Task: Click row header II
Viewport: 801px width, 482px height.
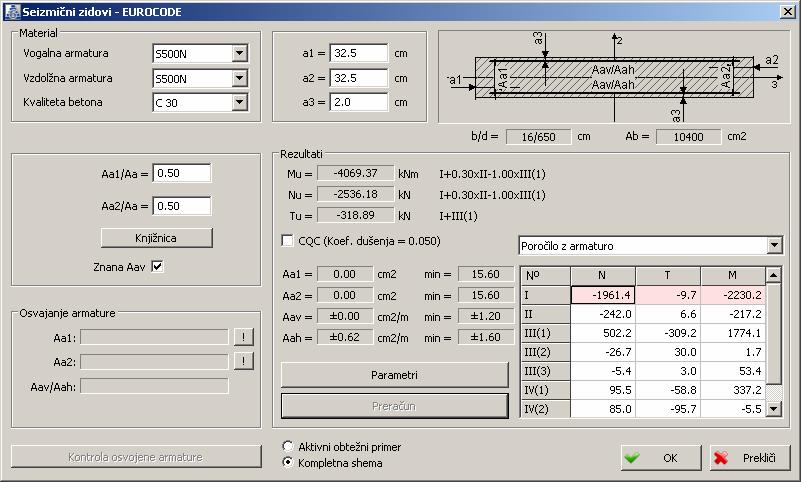Action: 545,314
